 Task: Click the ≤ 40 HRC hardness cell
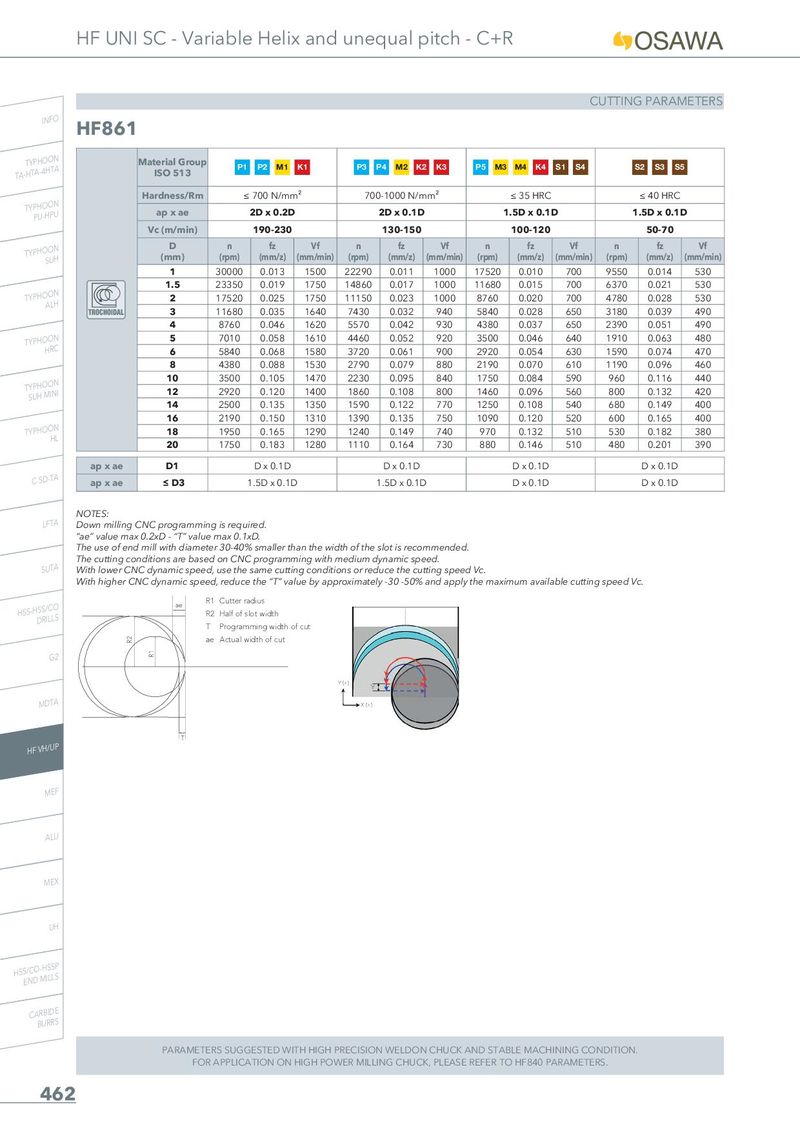click(x=660, y=195)
